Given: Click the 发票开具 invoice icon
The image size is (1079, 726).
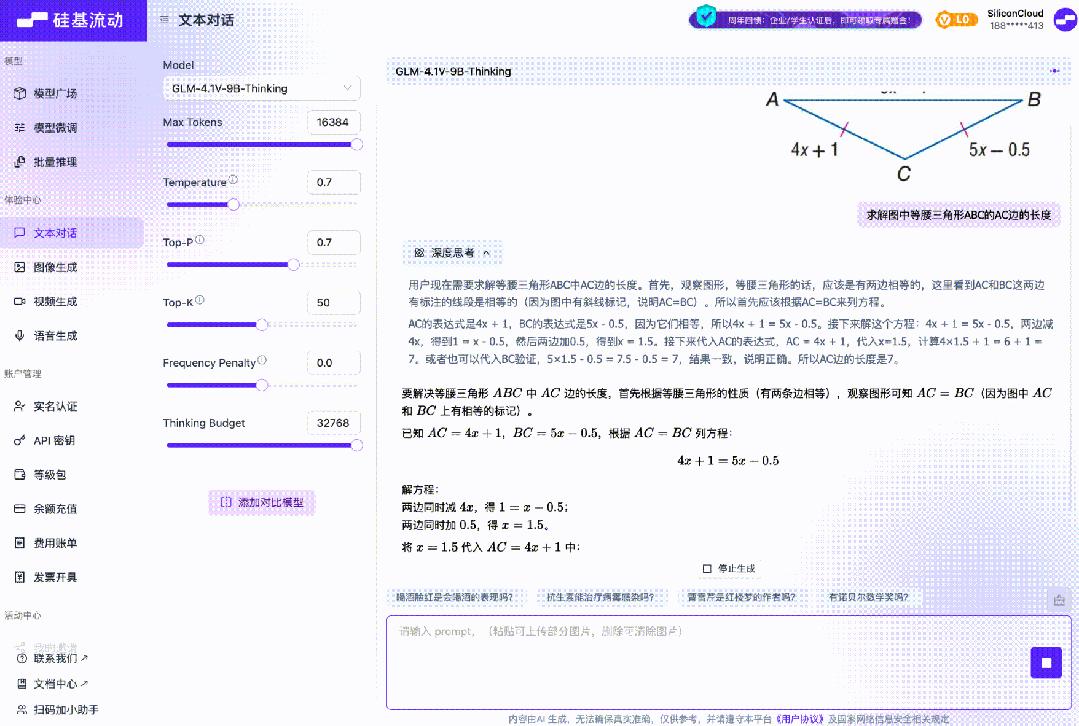Looking at the screenshot, I should click(19, 577).
